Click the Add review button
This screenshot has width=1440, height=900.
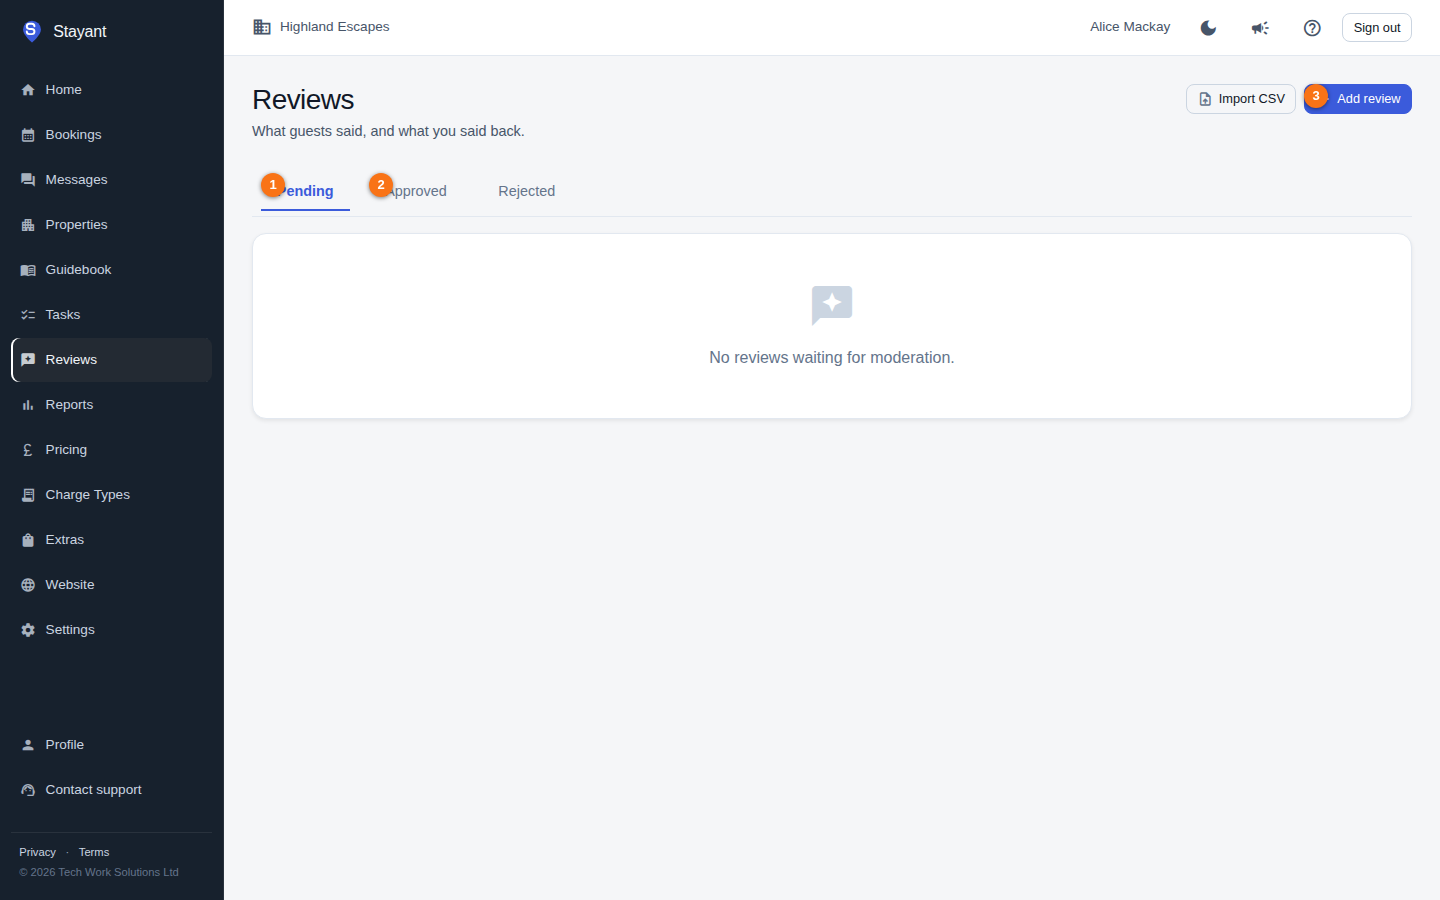pos(1358,99)
